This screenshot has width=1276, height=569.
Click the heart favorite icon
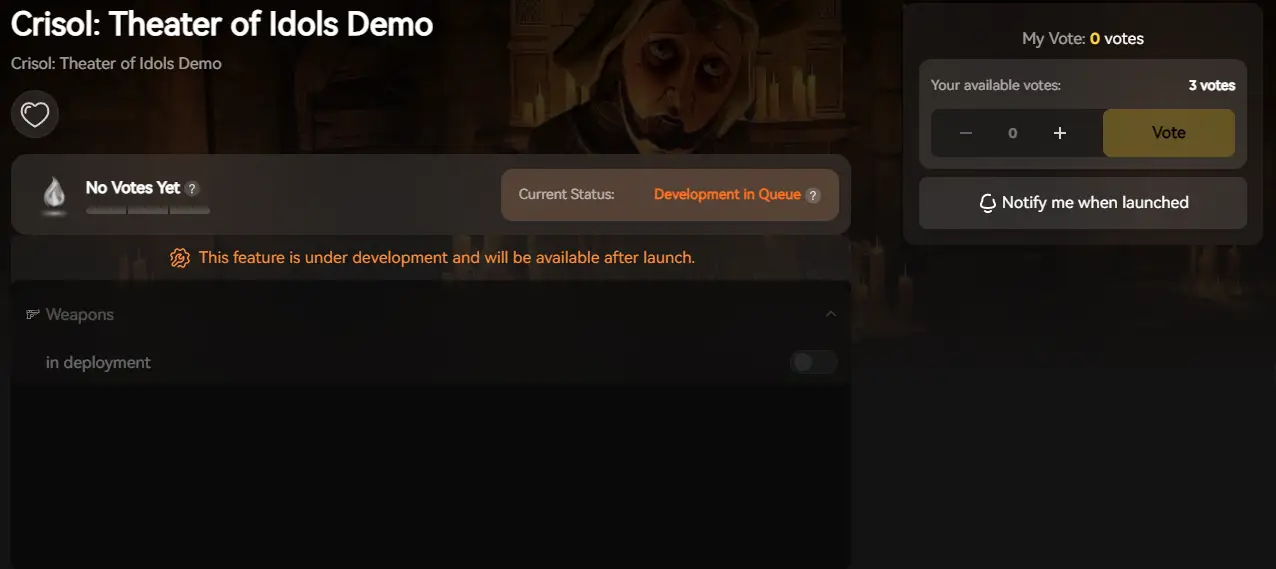pos(35,115)
